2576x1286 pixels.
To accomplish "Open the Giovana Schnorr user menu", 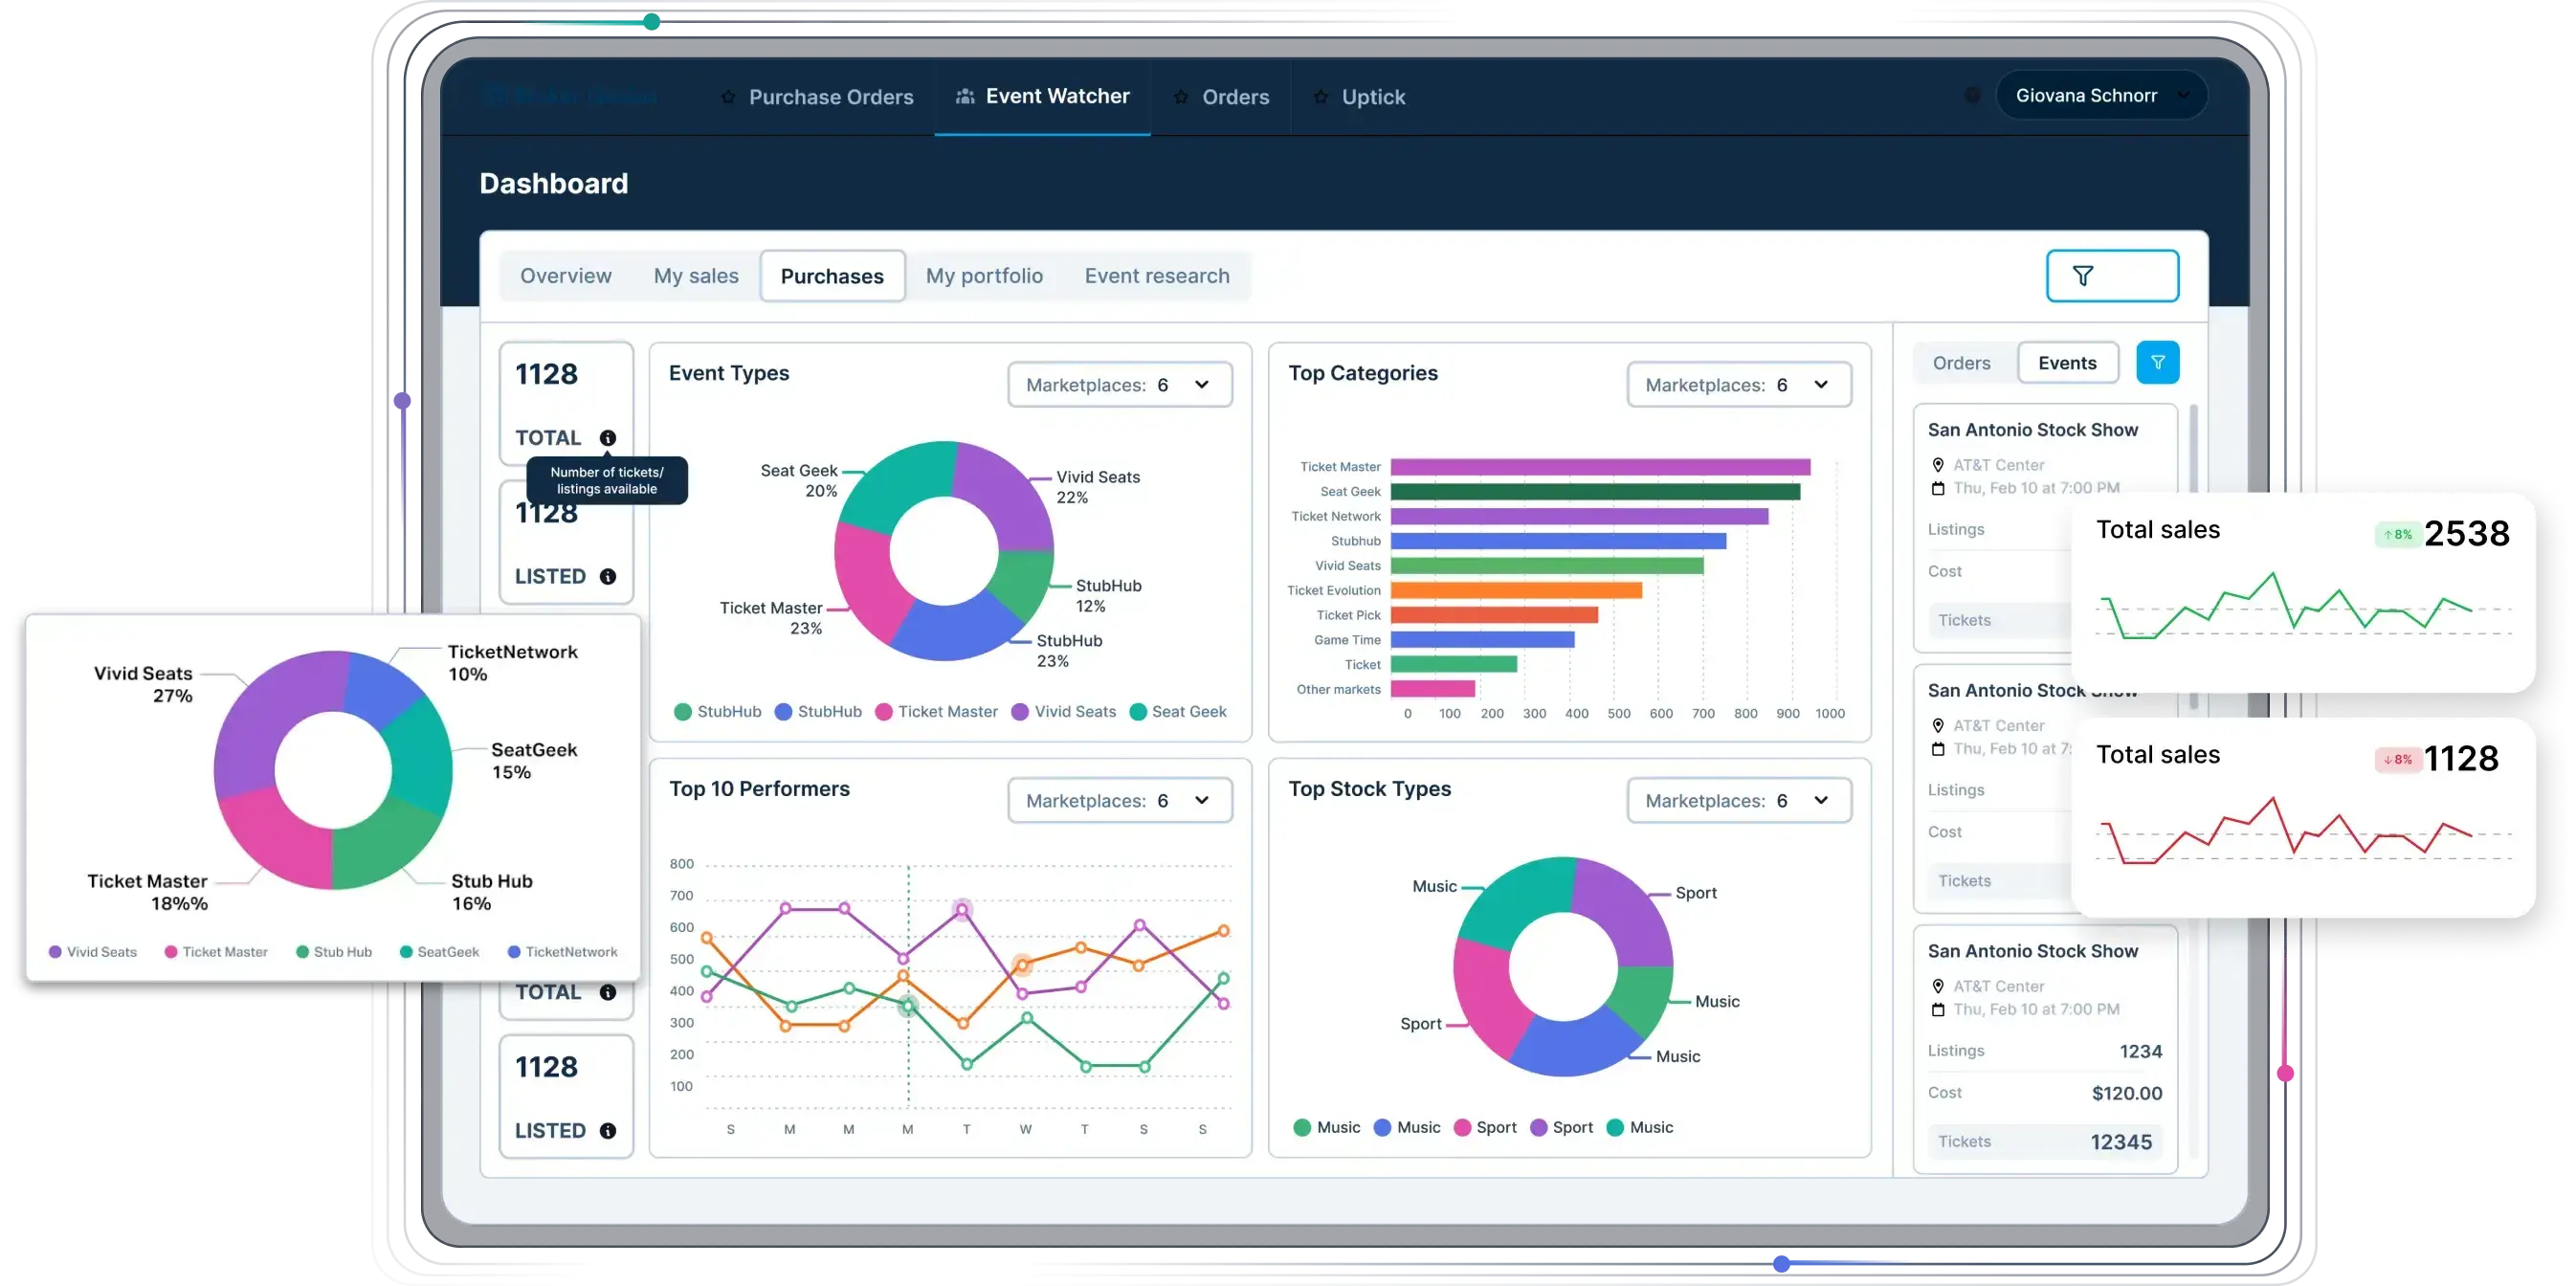I will (2100, 96).
